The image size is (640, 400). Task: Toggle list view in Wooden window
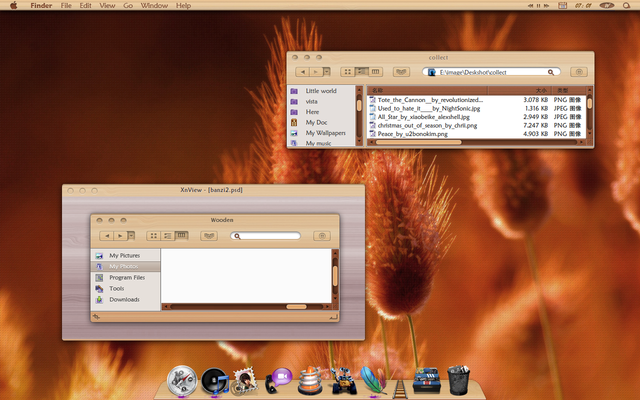pos(168,236)
